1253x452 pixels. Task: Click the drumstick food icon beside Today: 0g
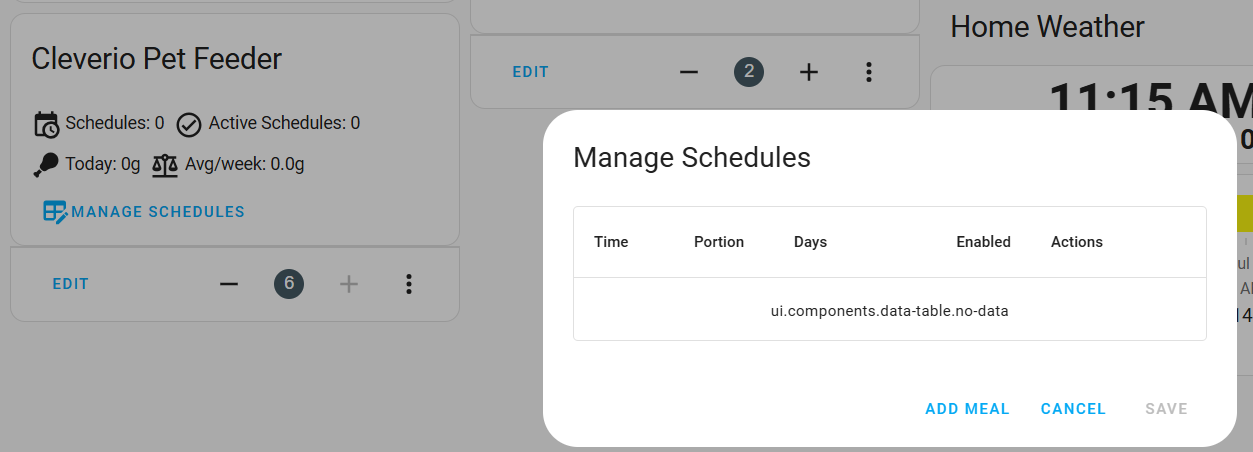coord(46,165)
